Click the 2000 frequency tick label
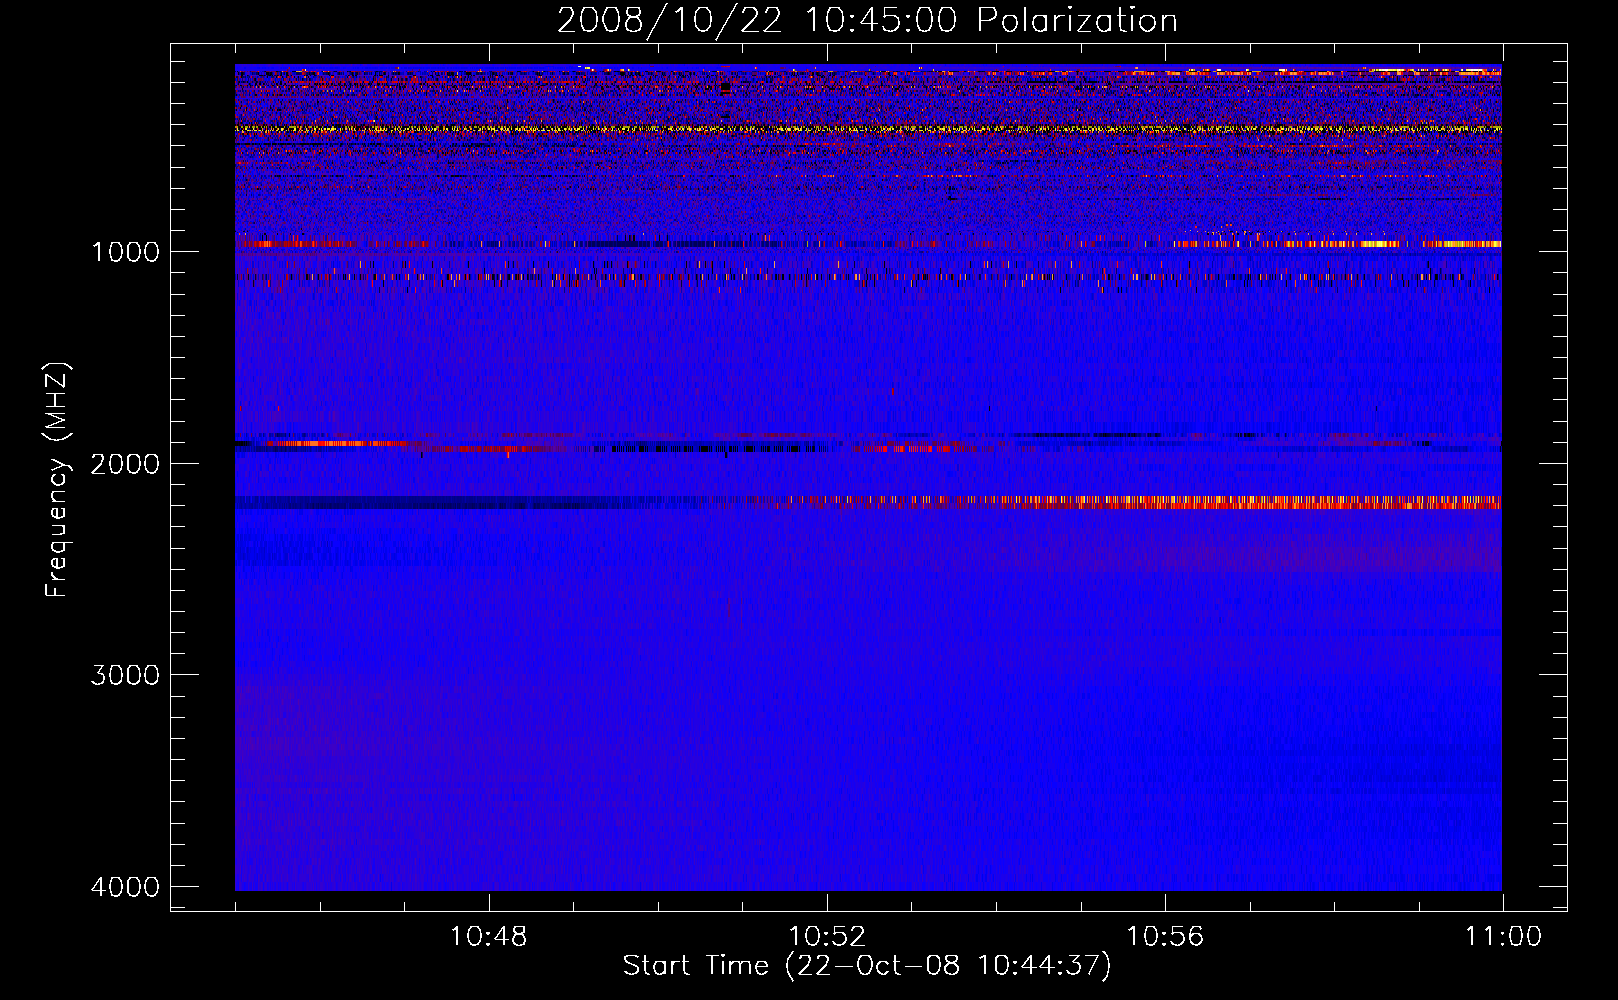Screen dimensions: 1618x1000 125,464
